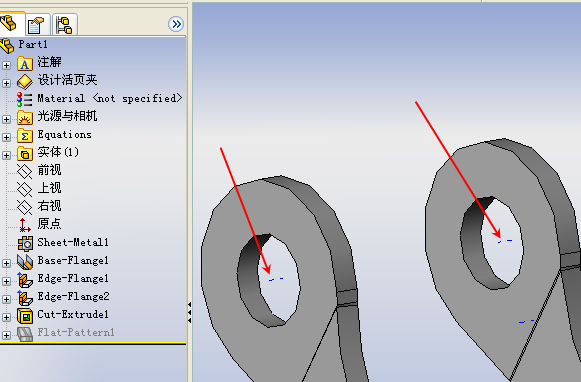Open the PropertyManager tab
Screen dimensions: 581x382
36,24
